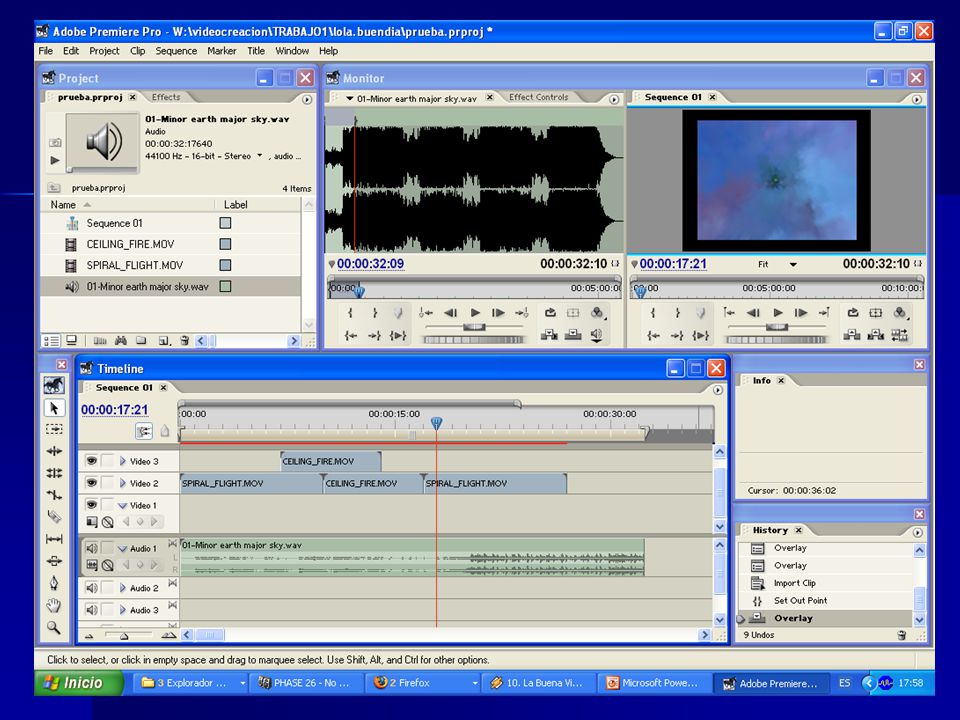The width and height of the screenshot is (960, 720).
Task: Play the Sequence 01 program monitor
Action: pyautogui.click(x=778, y=313)
